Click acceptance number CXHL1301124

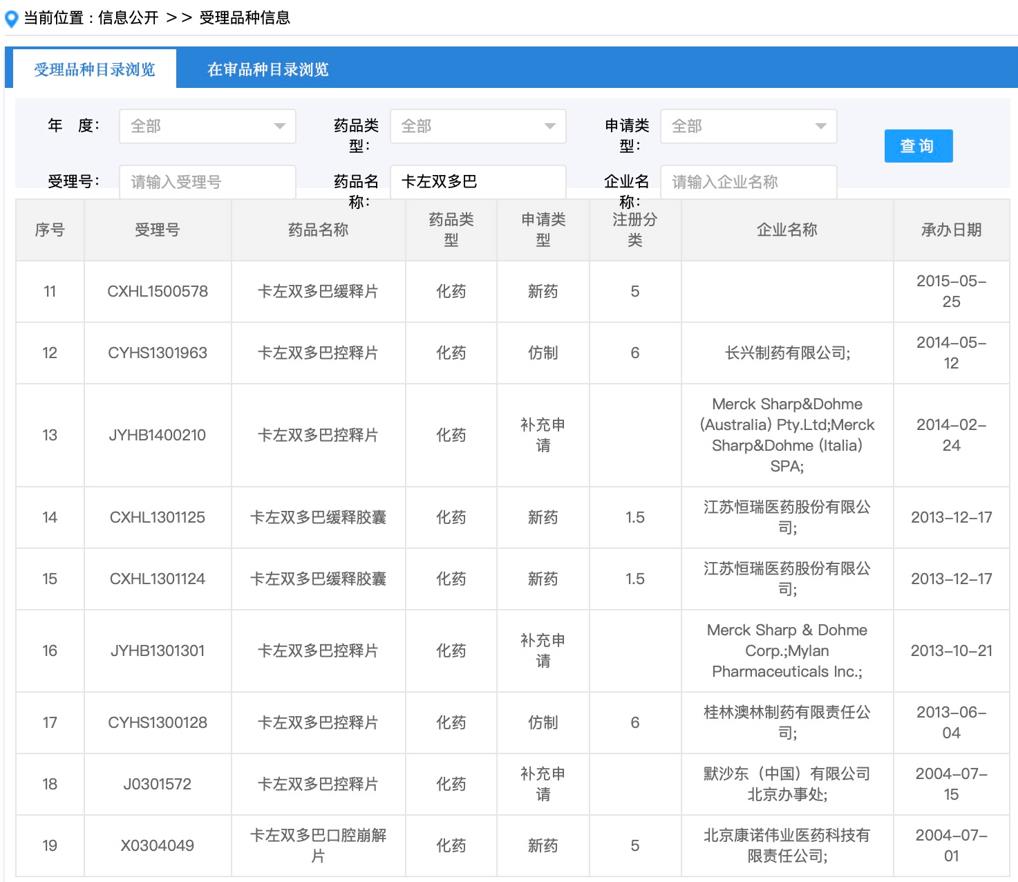(157, 579)
